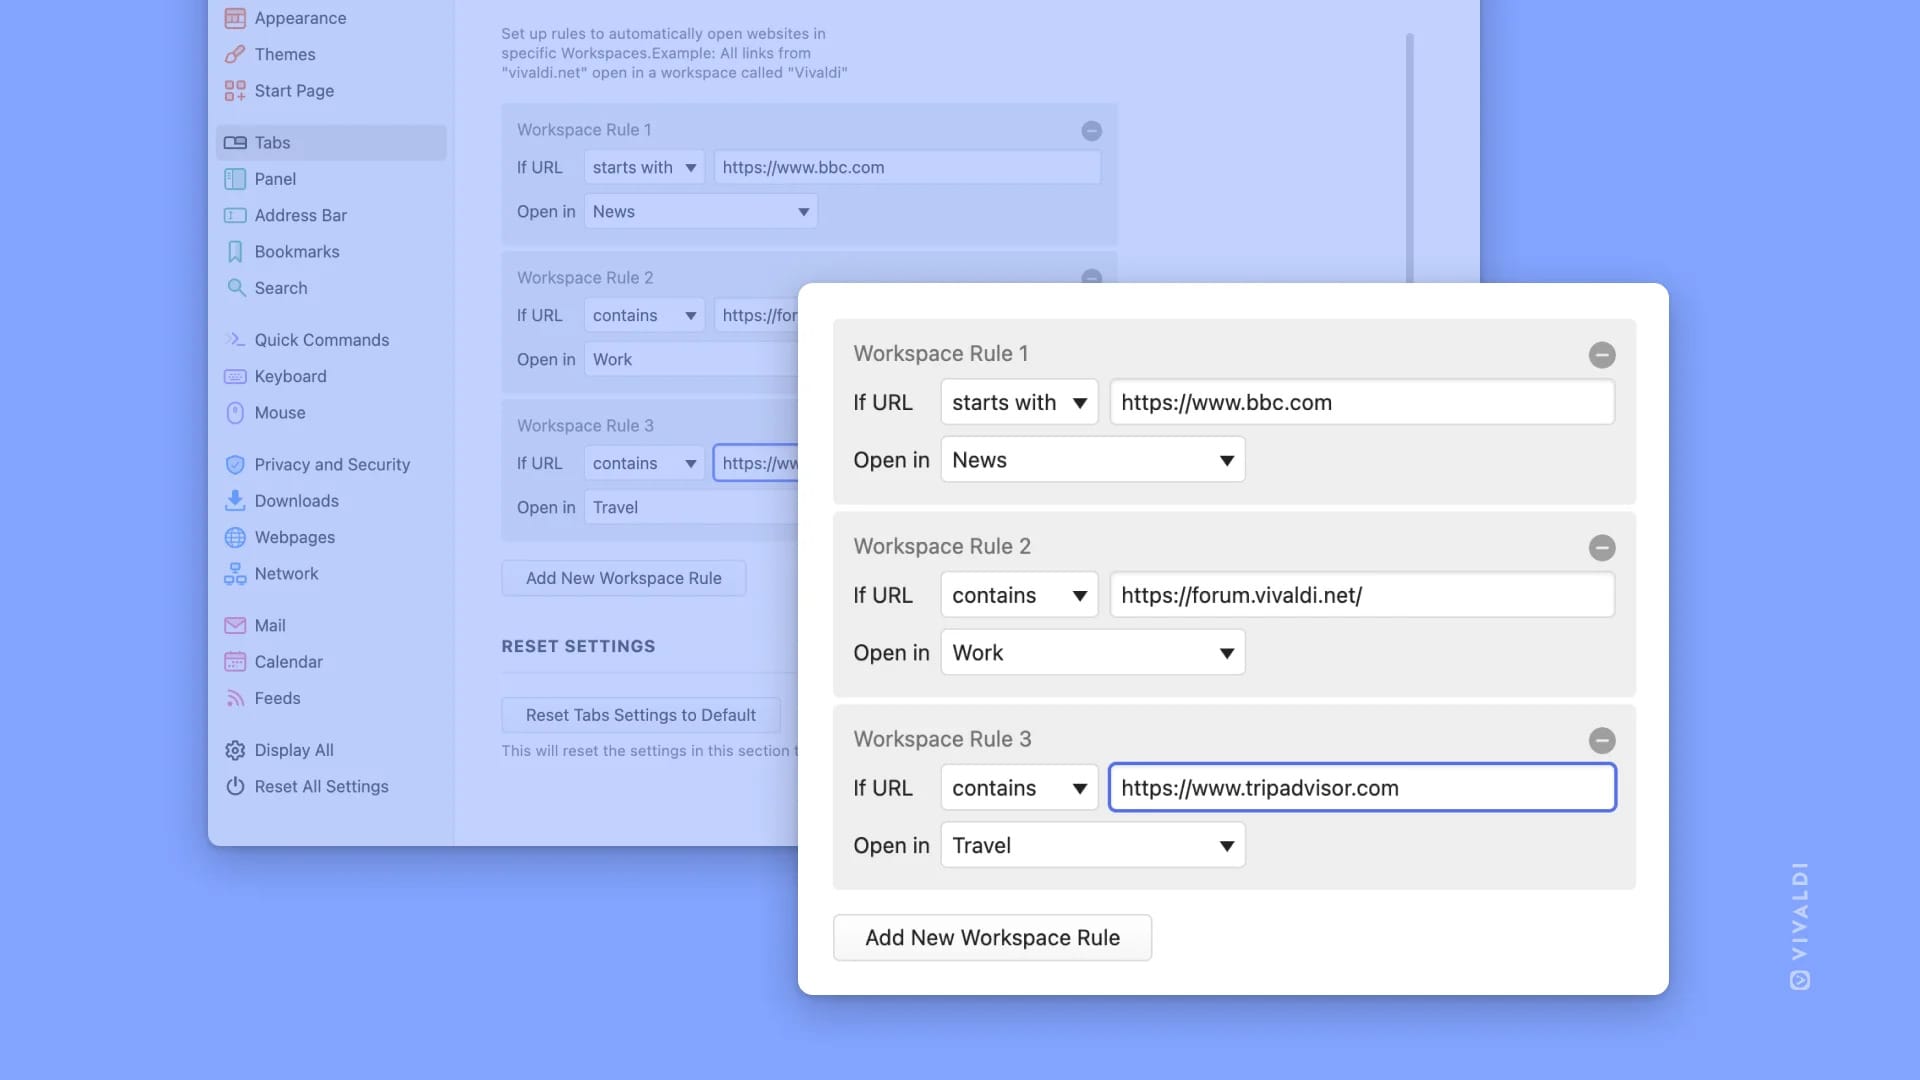Open the Mail settings section
The width and height of the screenshot is (1920, 1080).
[x=268, y=625]
